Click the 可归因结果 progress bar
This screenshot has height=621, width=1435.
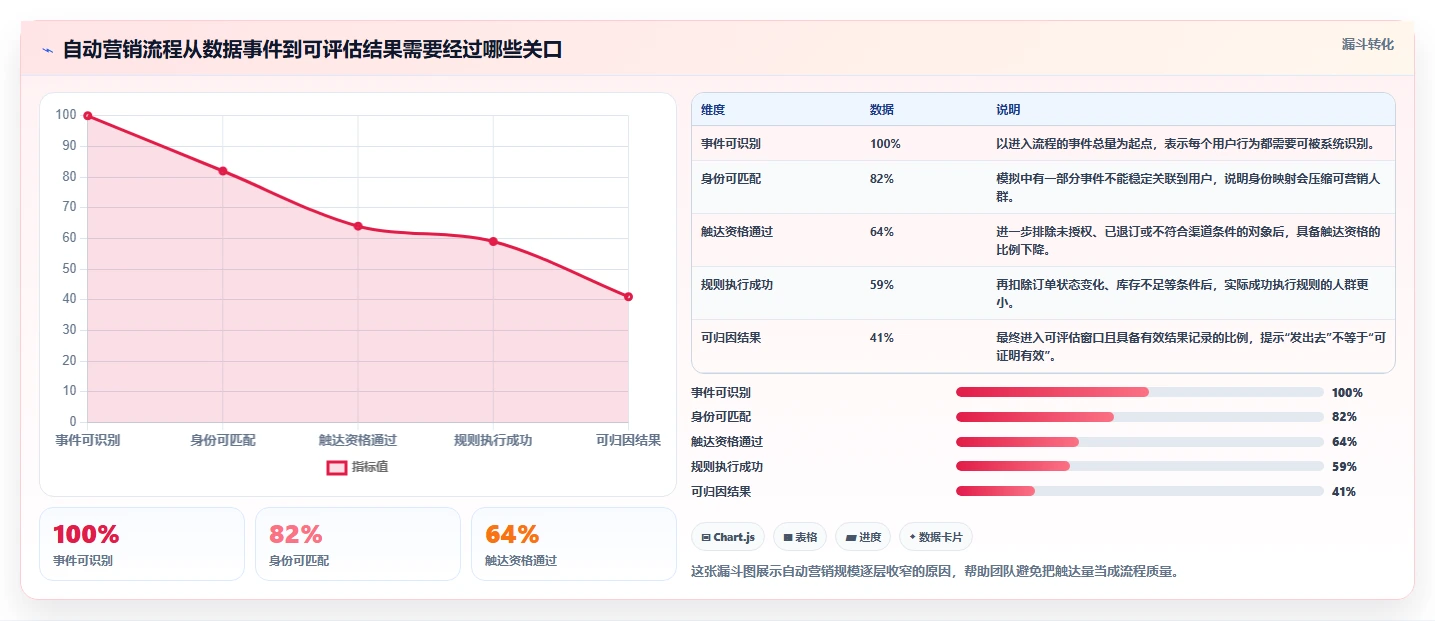click(1139, 491)
